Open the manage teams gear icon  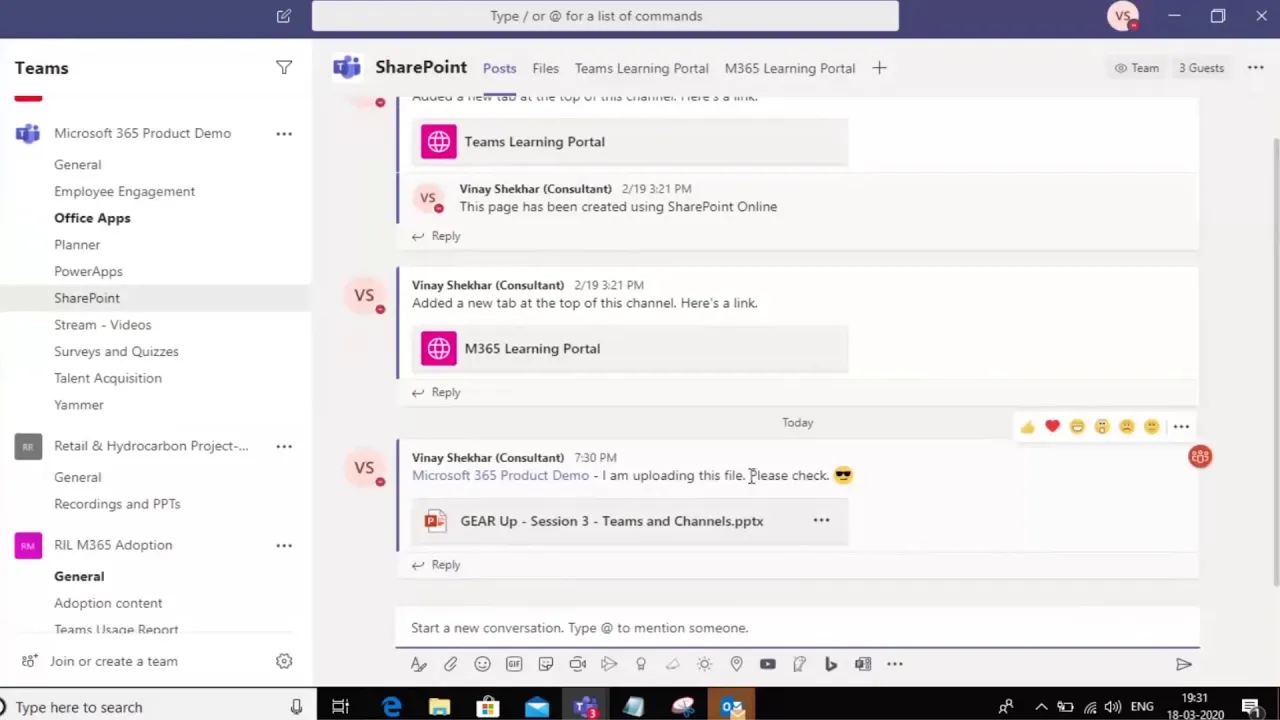pos(284,661)
